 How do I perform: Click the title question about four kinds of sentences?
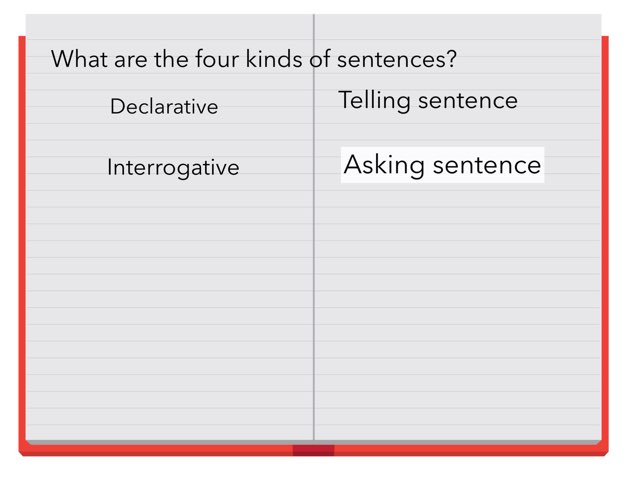[x=254, y=59]
